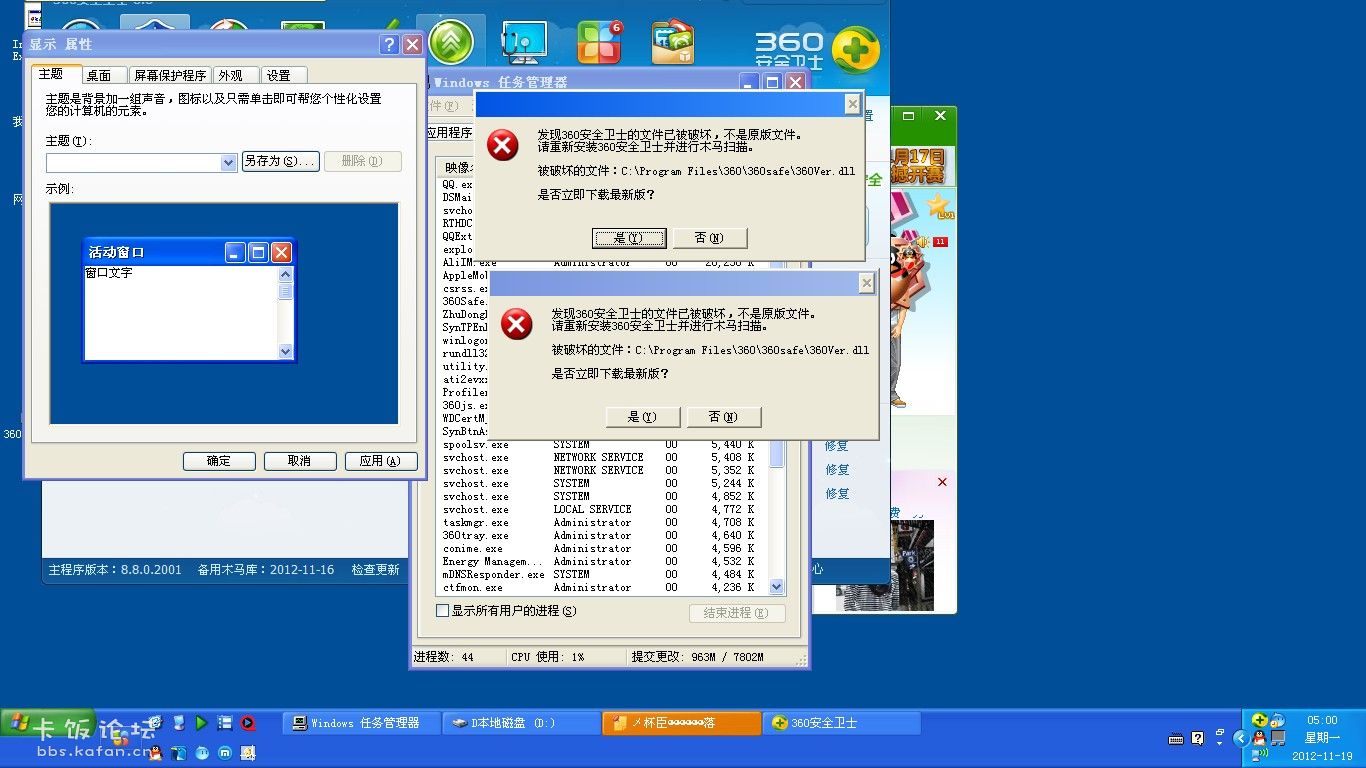
Task: Launch the Maxthon 'm' browser quick launch icon
Action: click(225, 752)
